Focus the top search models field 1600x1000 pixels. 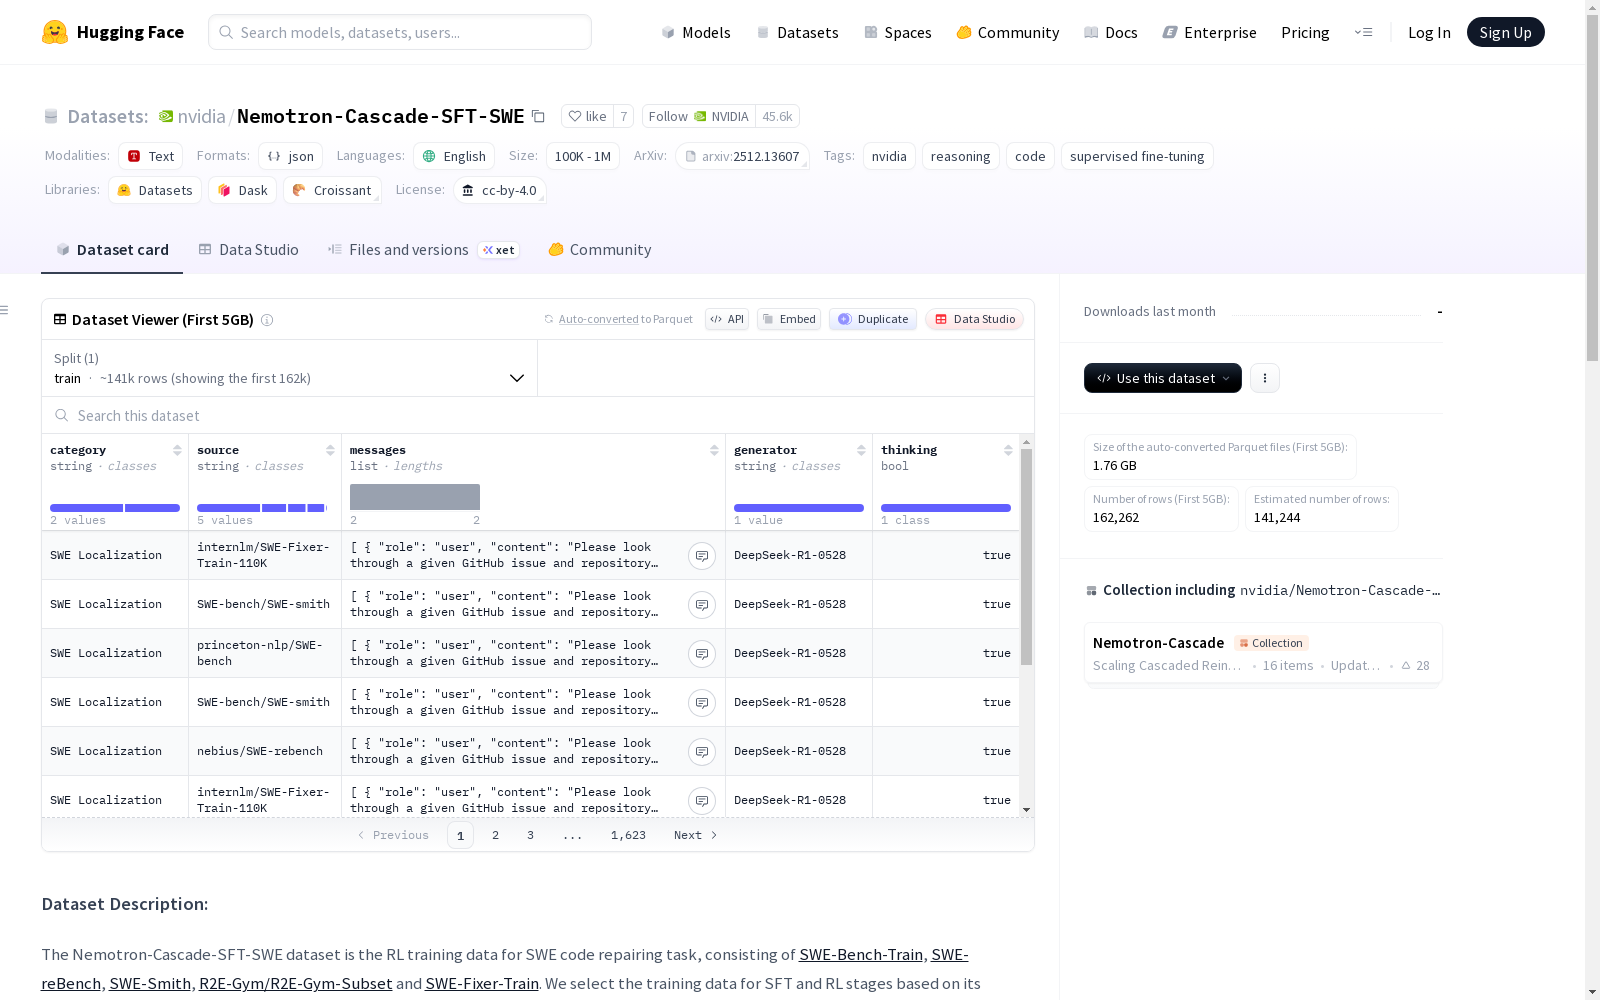(x=400, y=32)
